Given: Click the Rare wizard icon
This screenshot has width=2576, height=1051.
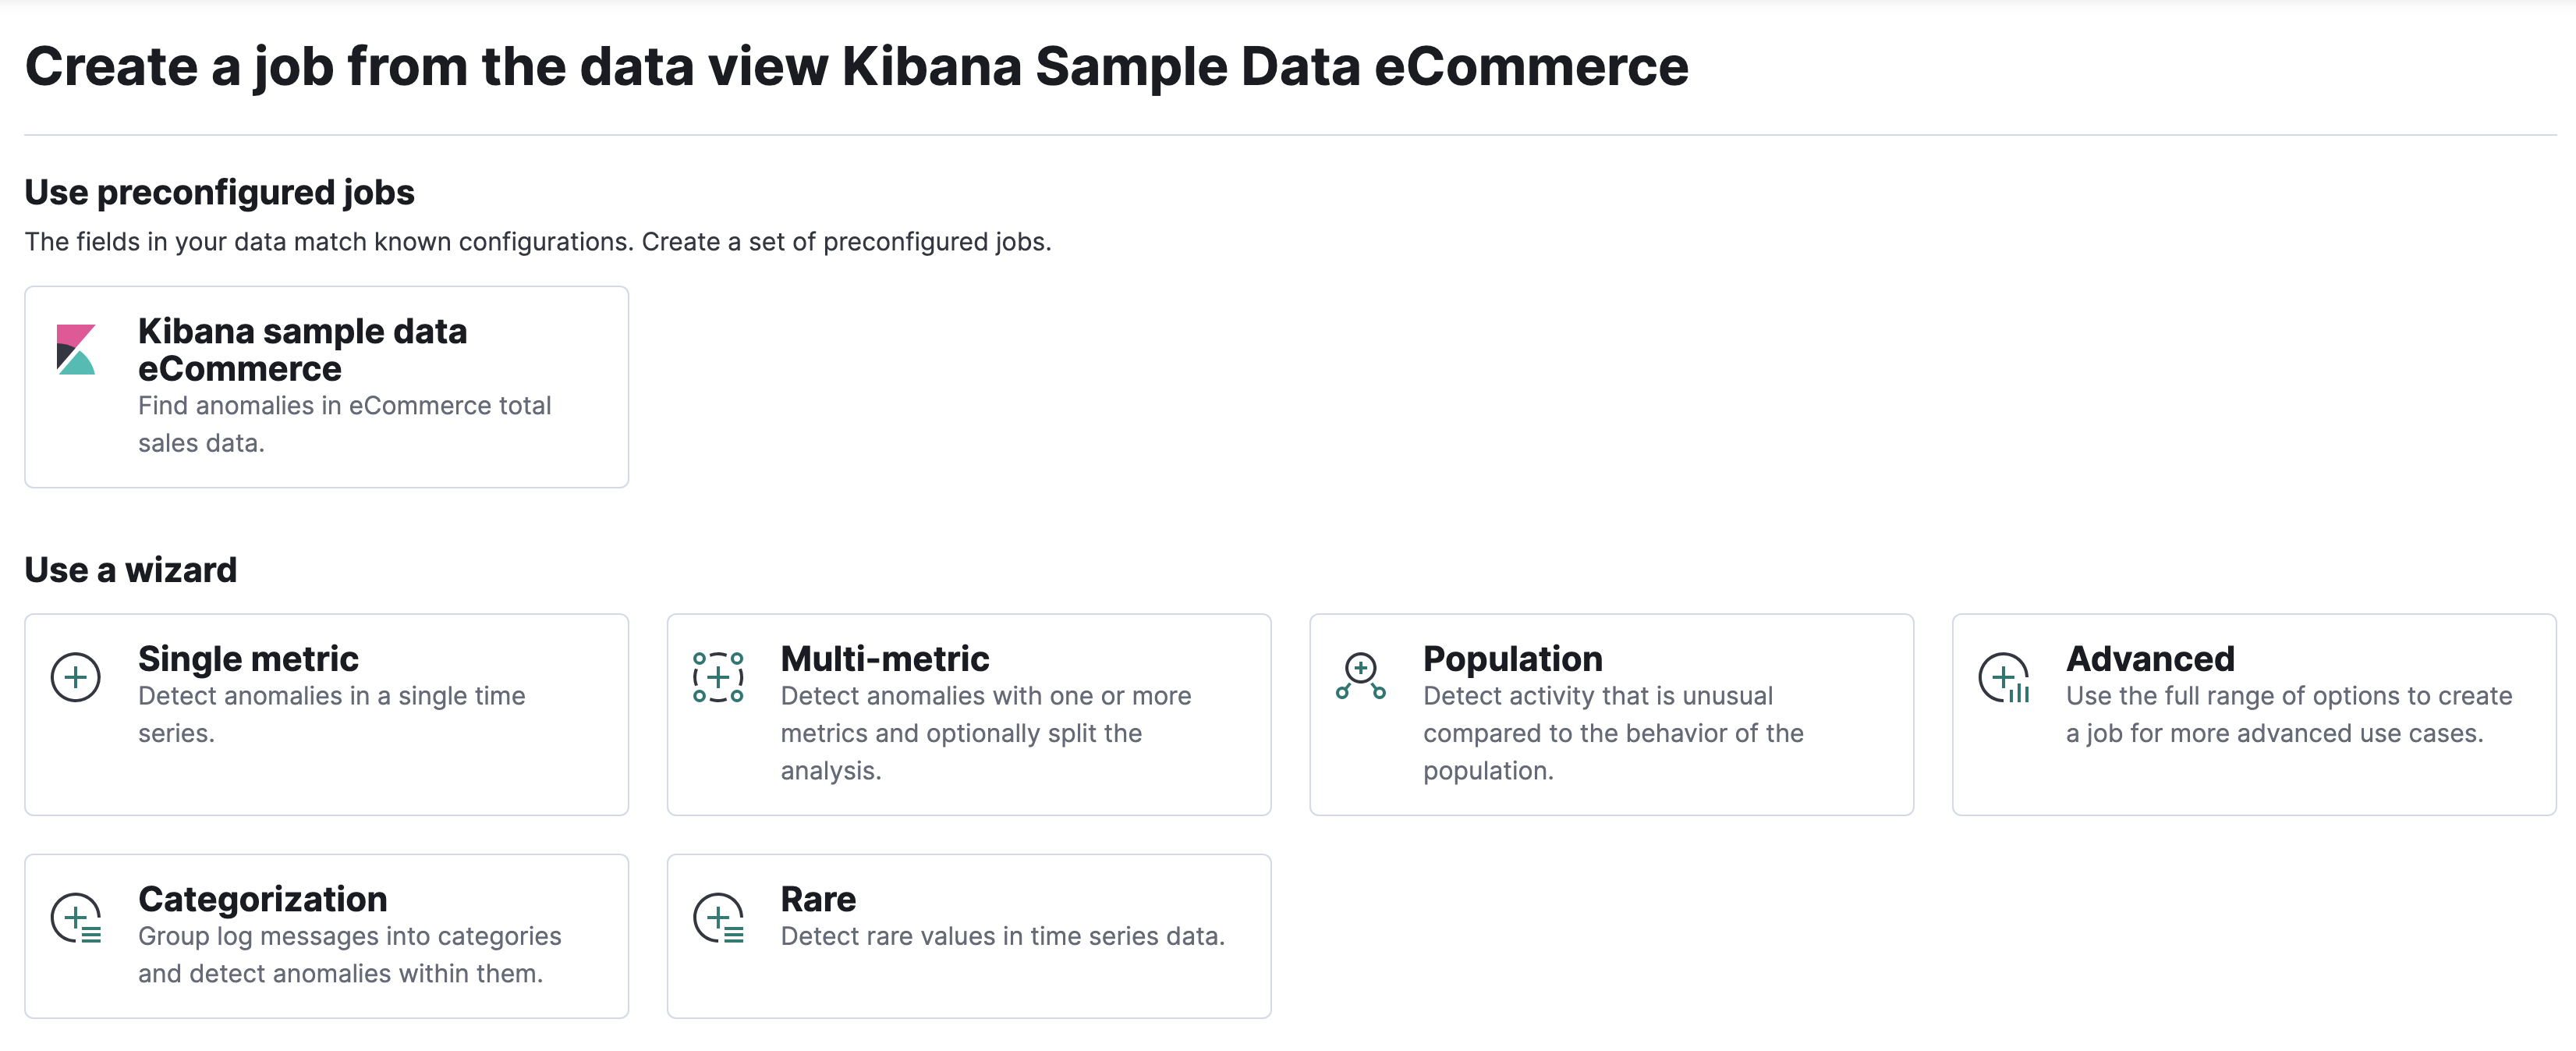Looking at the screenshot, I should (719, 918).
